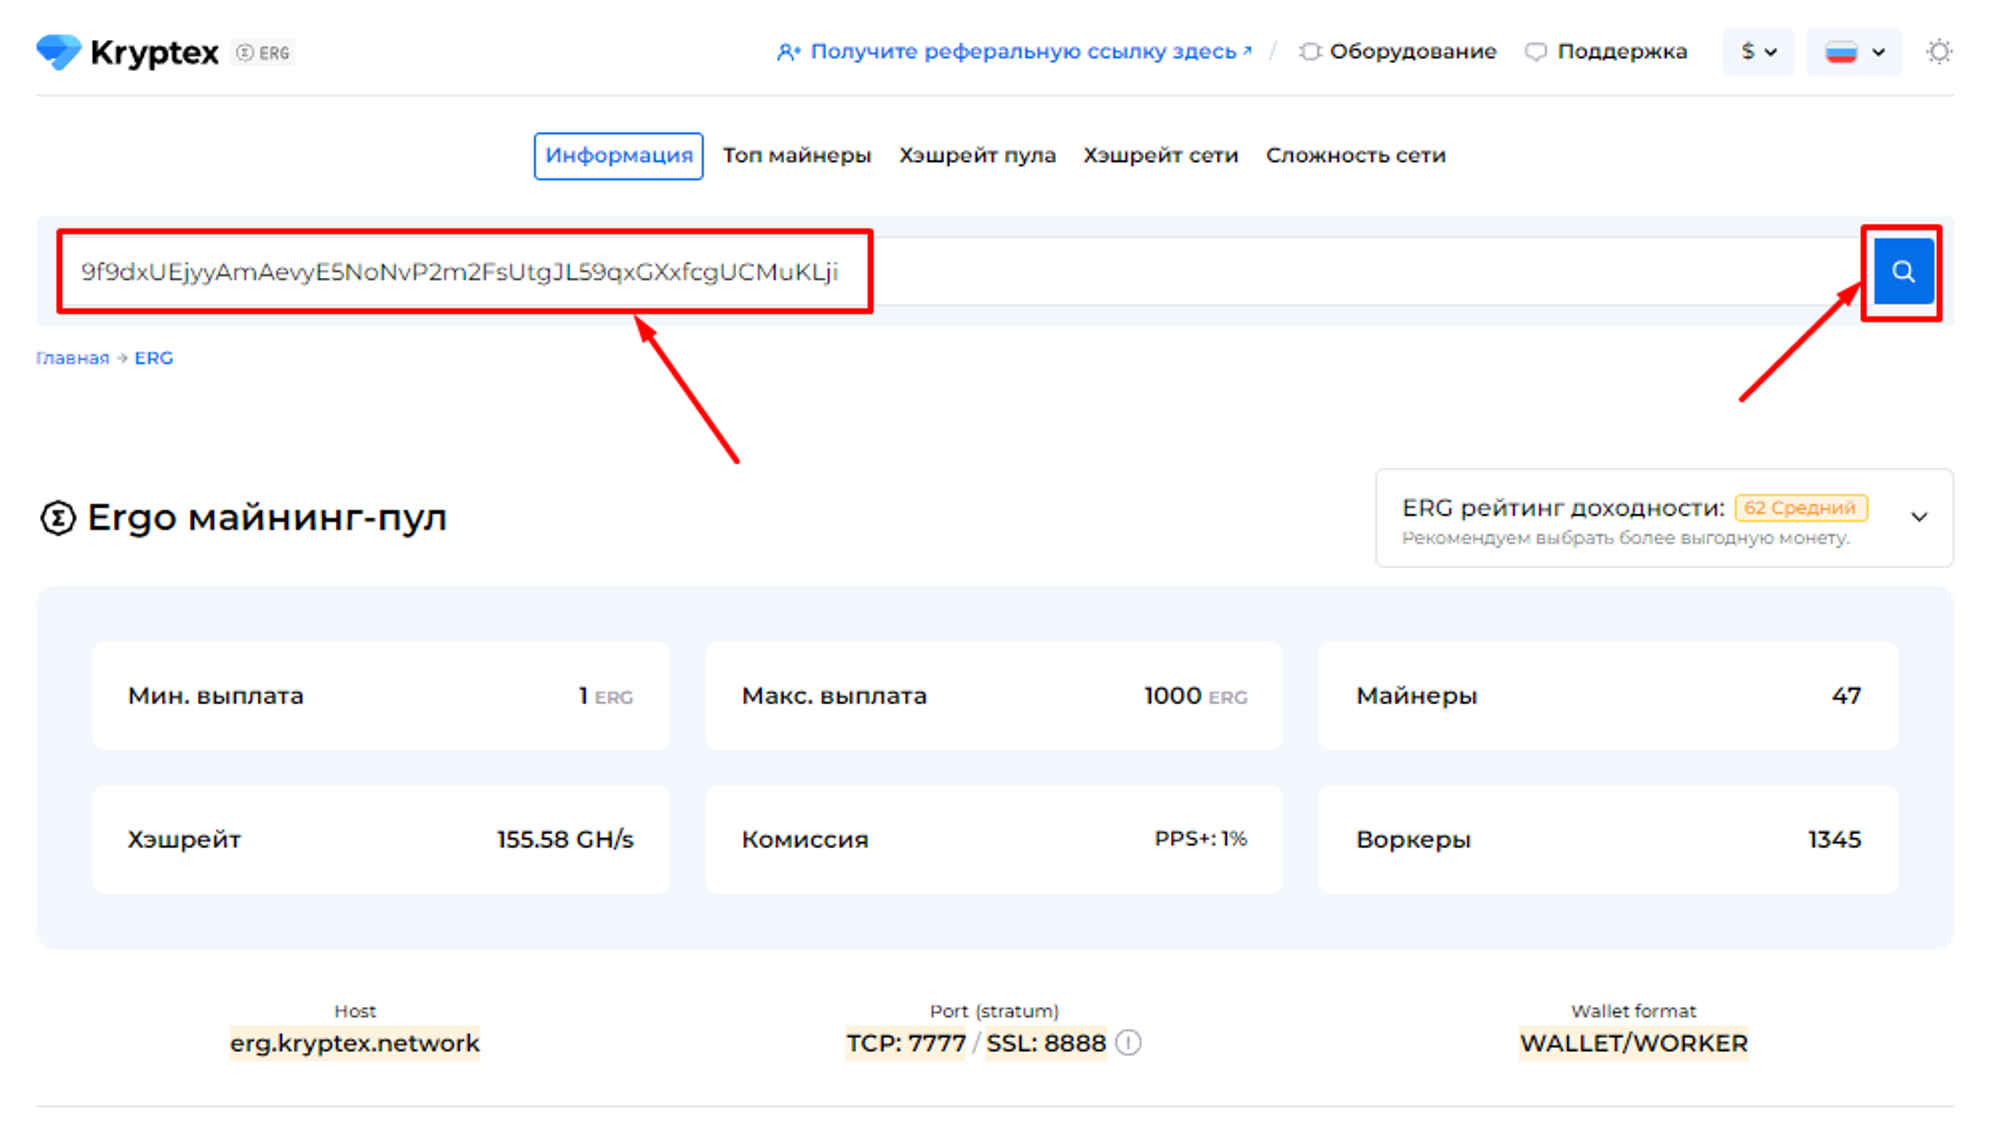Click the Мин. выплата card

(380, 696)
